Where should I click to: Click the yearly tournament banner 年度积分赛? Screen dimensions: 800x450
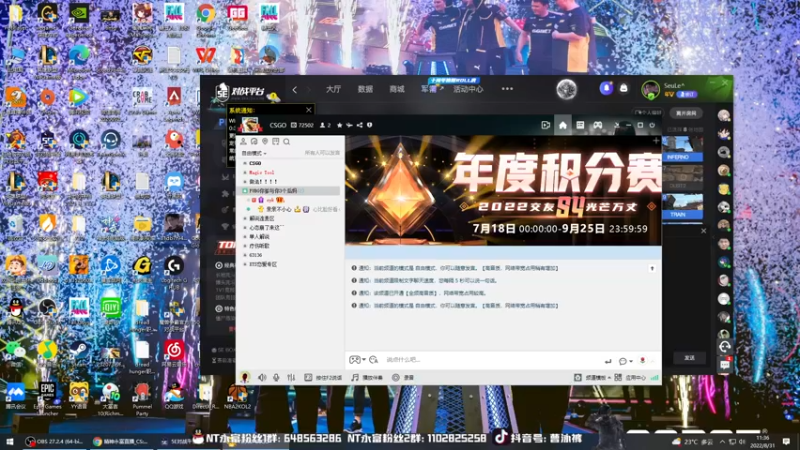coord(503,190)
